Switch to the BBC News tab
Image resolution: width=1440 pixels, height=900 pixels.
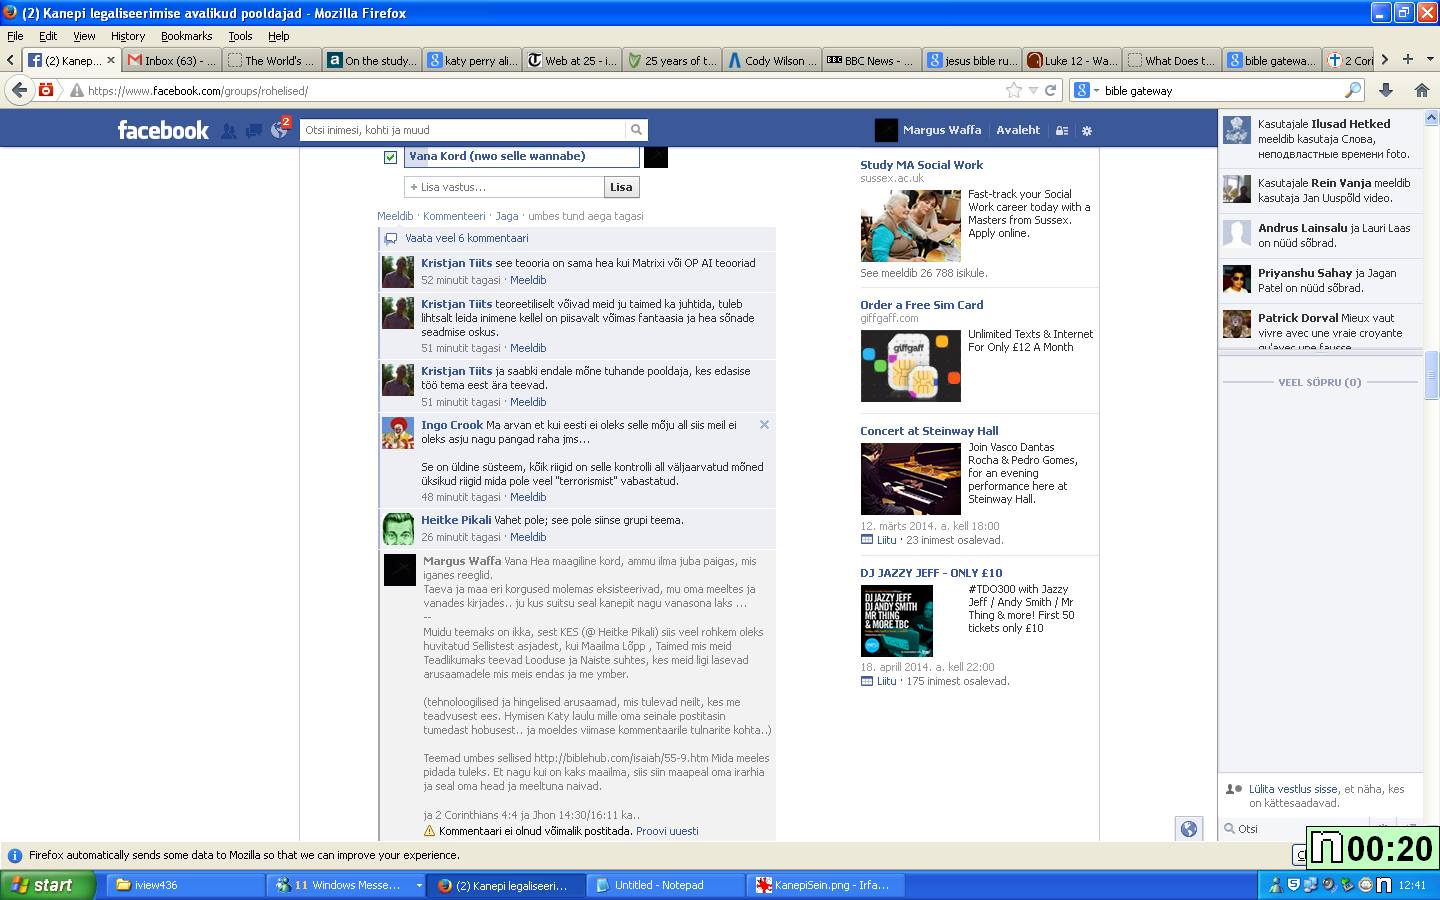(x=870, y=60)
